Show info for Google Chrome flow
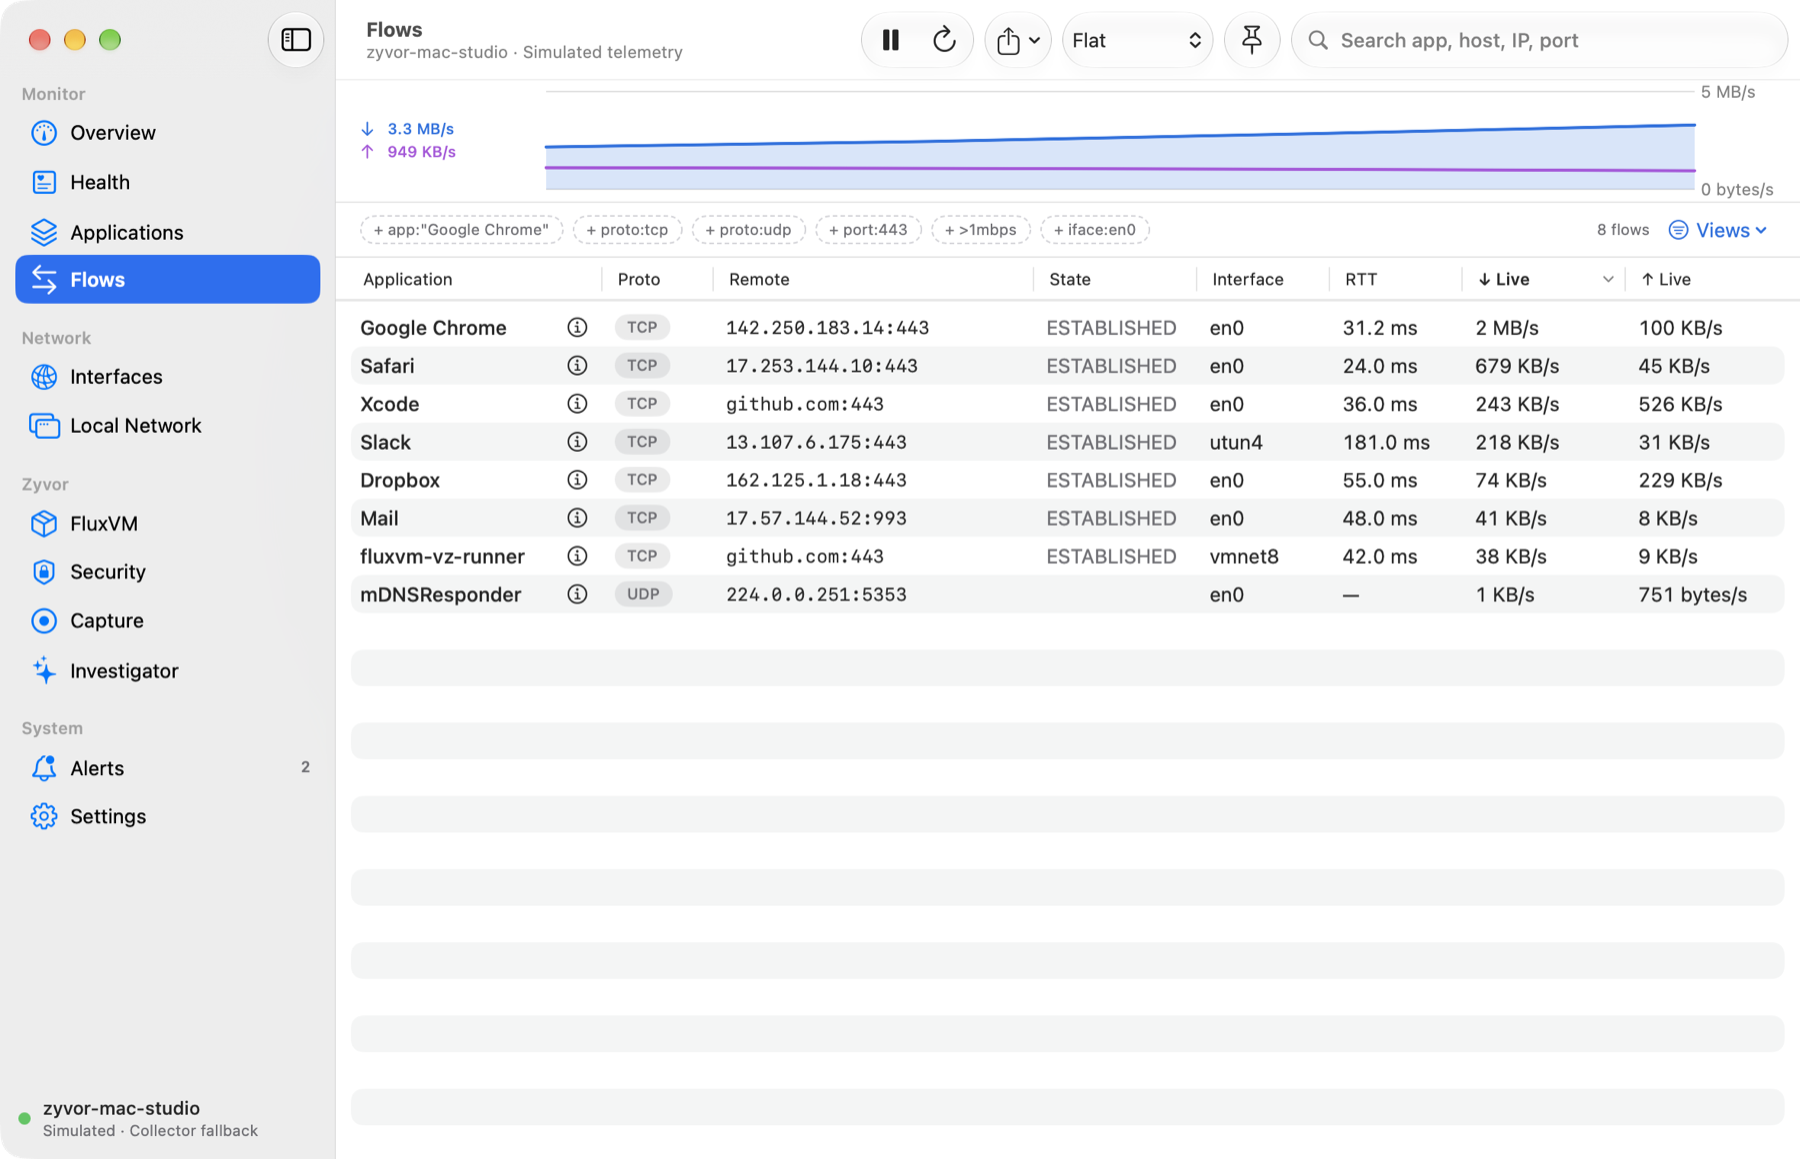Image resolution: width=1800 pixels, height=1159 pixels. click(x=577, y=327)
